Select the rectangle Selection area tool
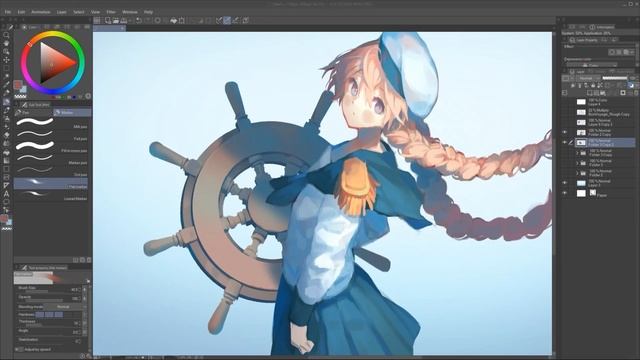The height and width of the screenshot is (360, 640). tap(7, 68)
